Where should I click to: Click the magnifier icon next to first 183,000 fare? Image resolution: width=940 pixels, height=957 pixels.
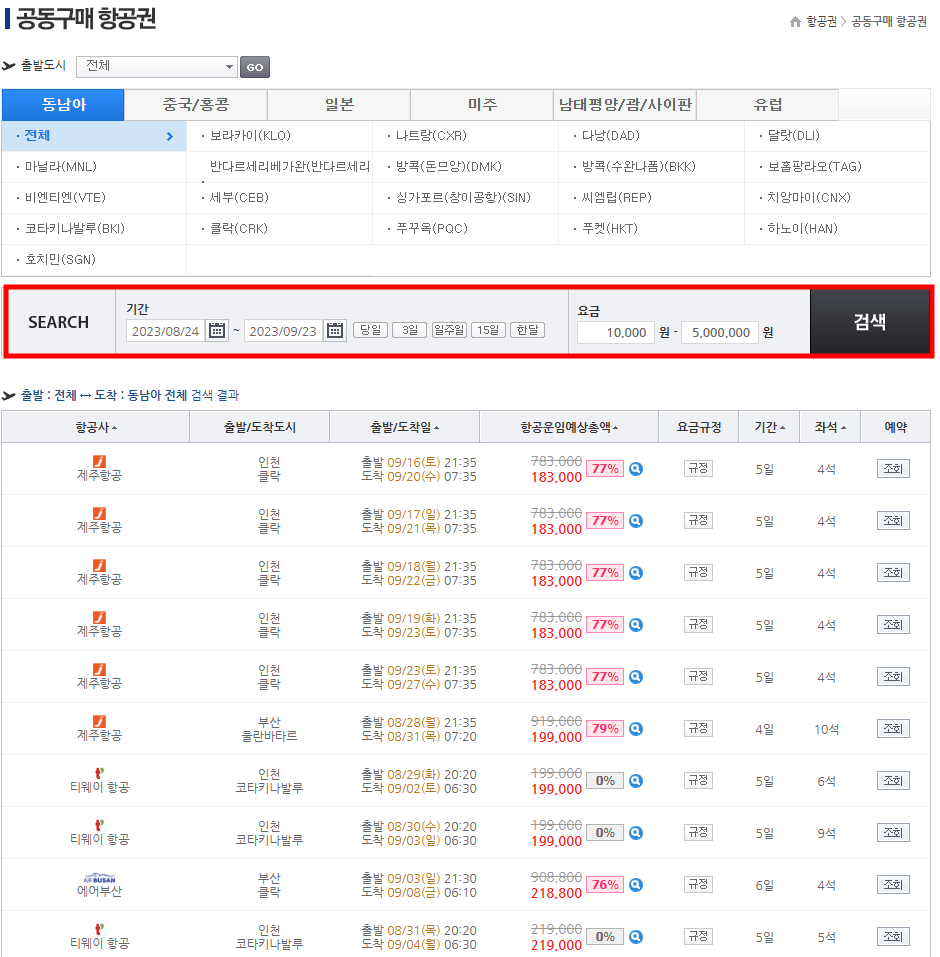point(635,468)
